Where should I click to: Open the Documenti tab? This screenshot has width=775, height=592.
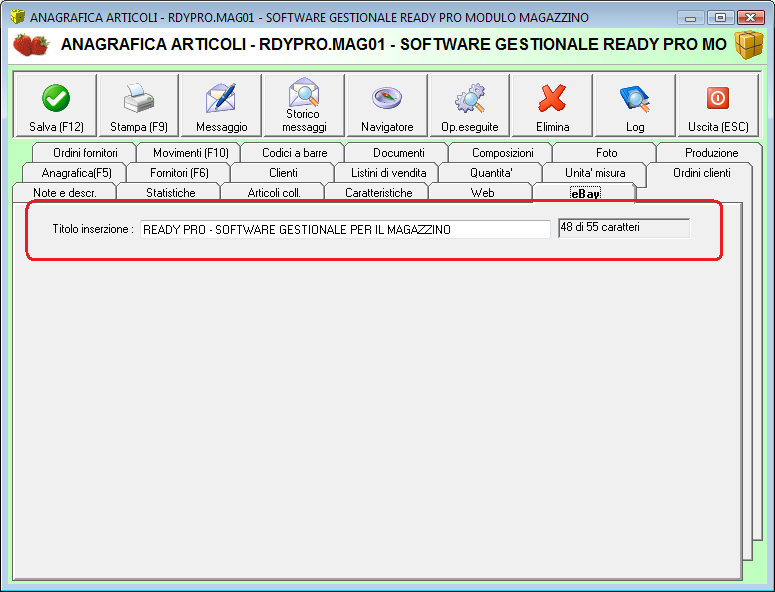(398, 153)
